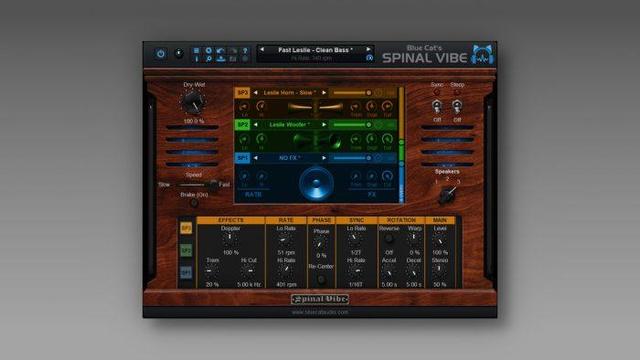Open the main menu icon in the toolbar

click(196, 51)
